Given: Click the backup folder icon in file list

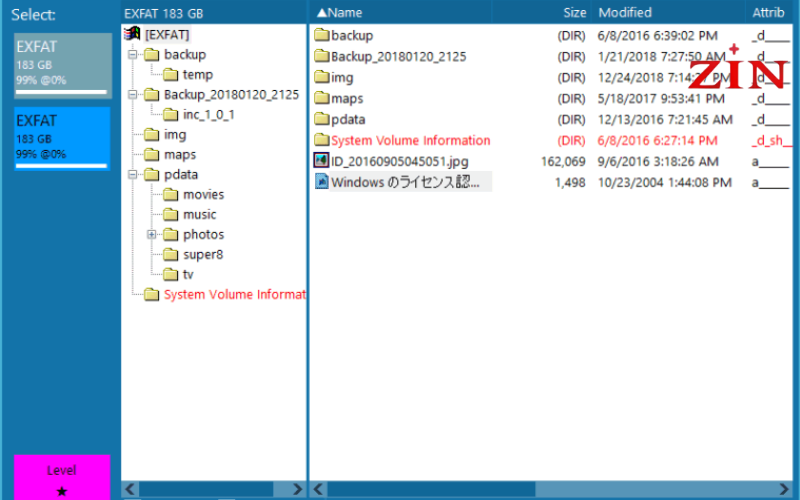Looking at the screenshot, I should [321, 35].
